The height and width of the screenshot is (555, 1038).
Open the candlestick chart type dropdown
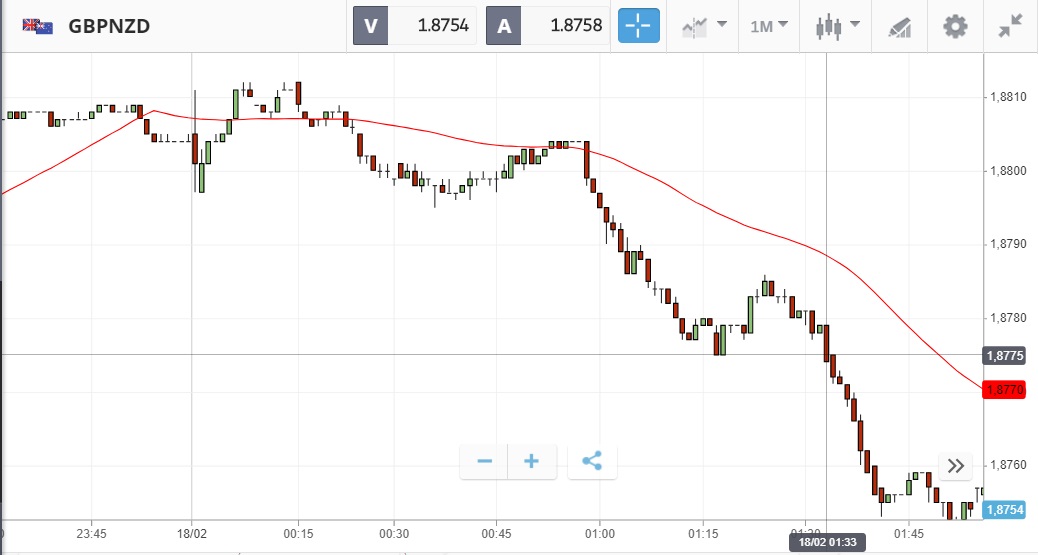(838, 26)
